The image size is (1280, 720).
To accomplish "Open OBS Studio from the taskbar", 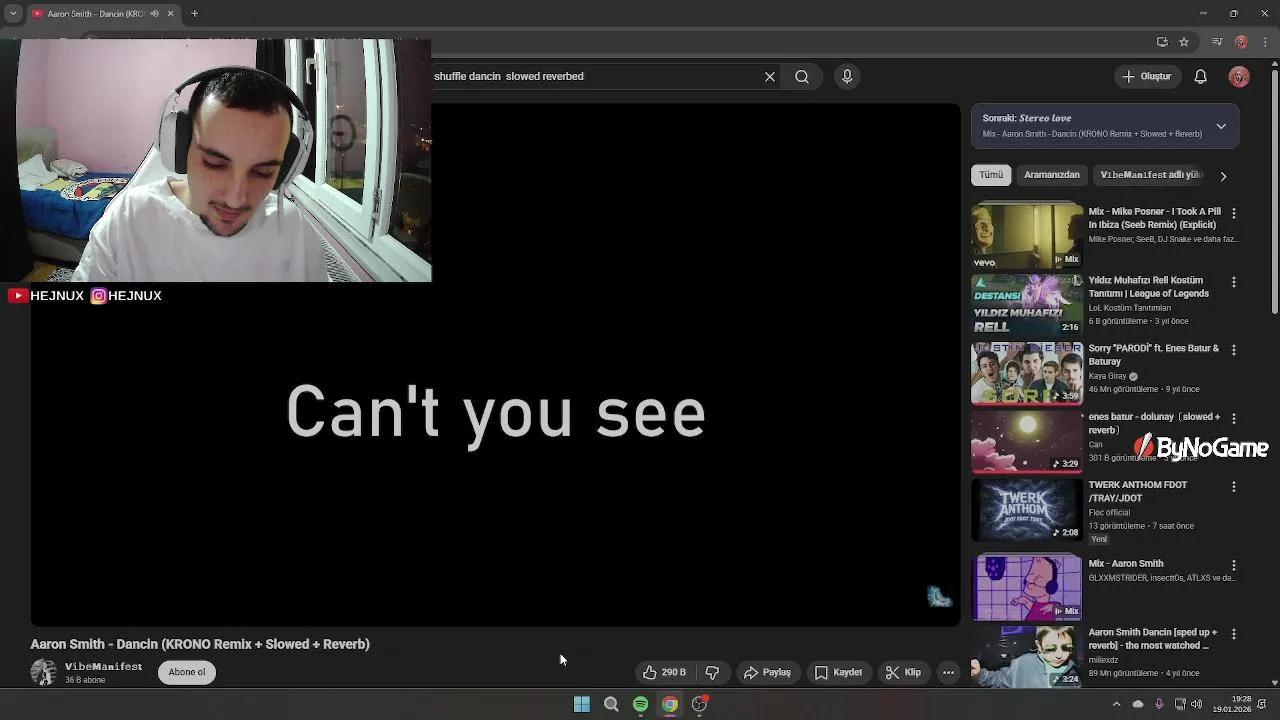I will coord(700,704).
